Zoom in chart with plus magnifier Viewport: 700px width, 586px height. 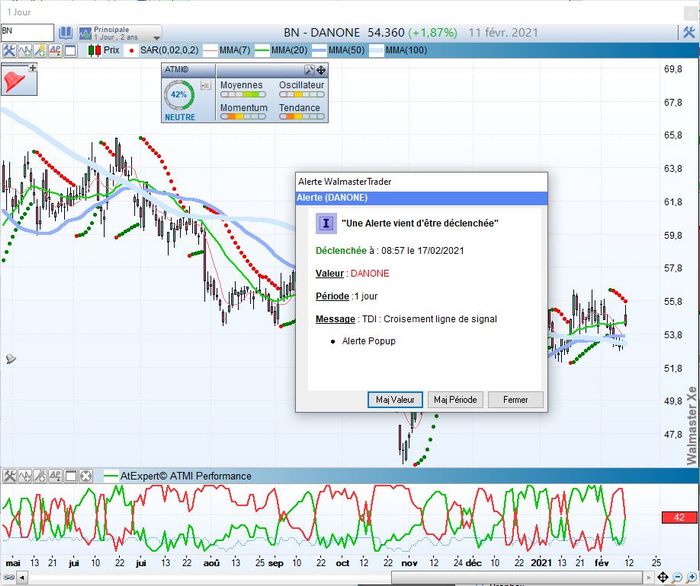[692, 577]
